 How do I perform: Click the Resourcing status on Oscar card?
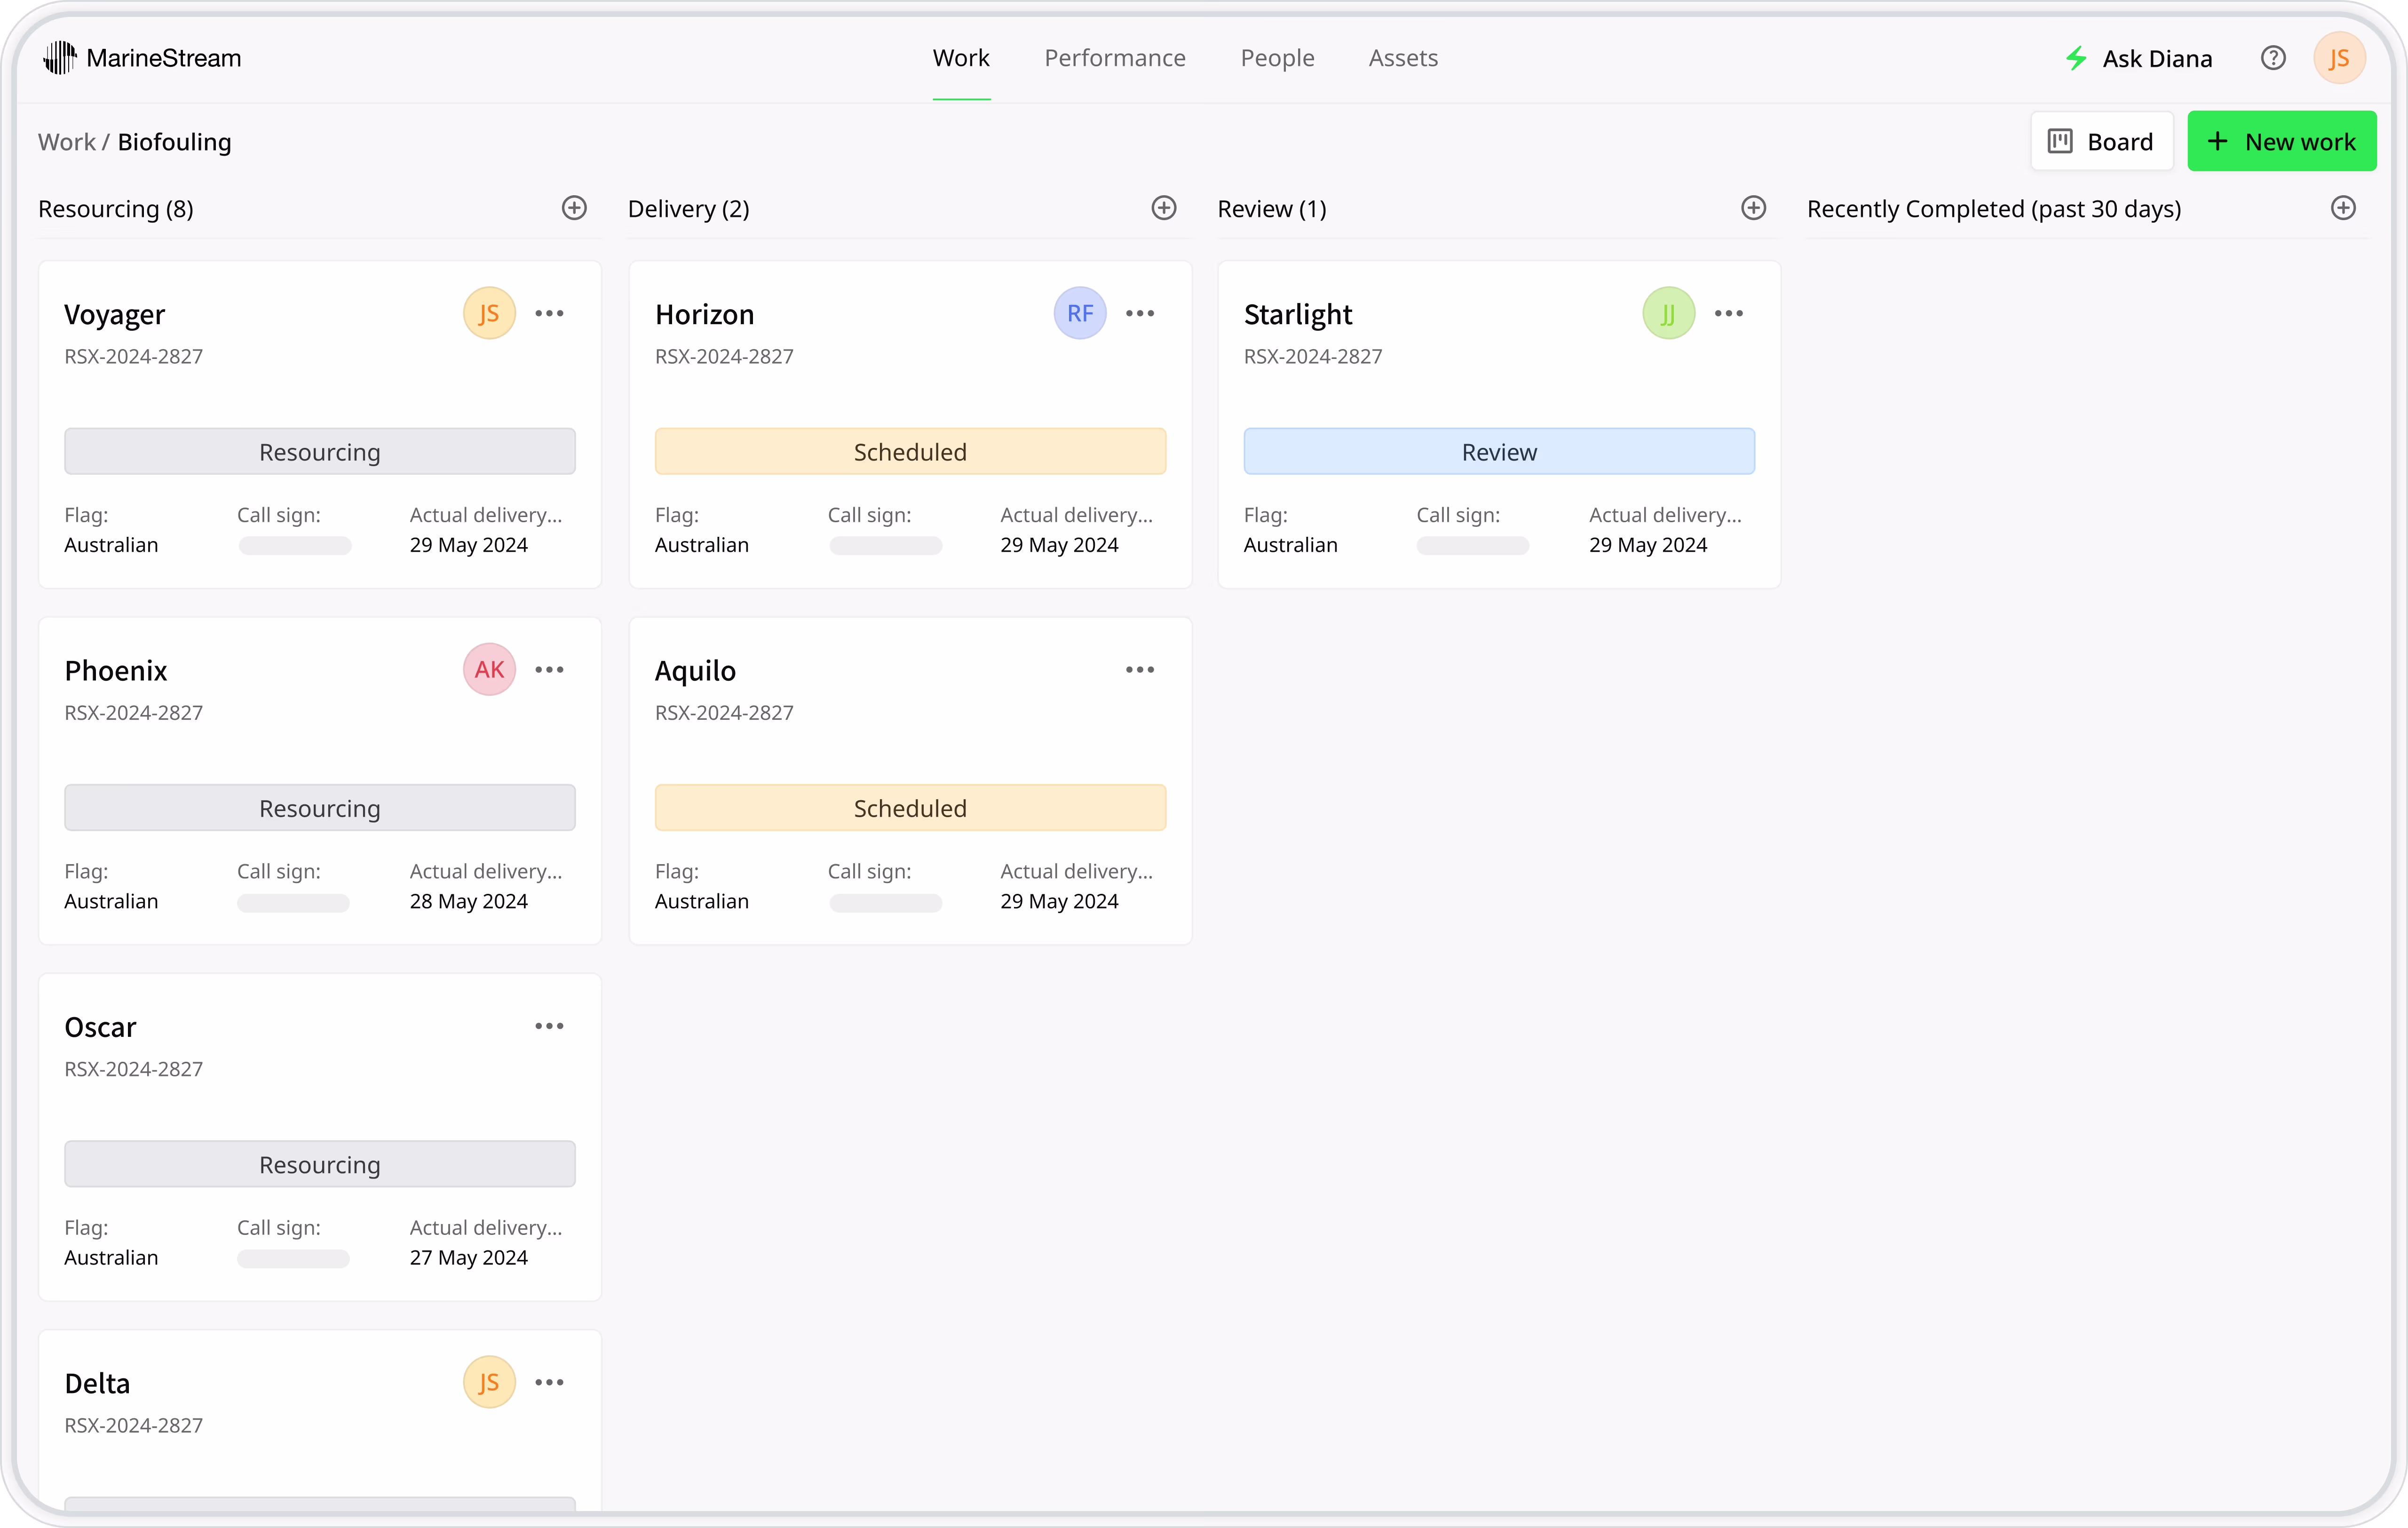pos(320,1164)
